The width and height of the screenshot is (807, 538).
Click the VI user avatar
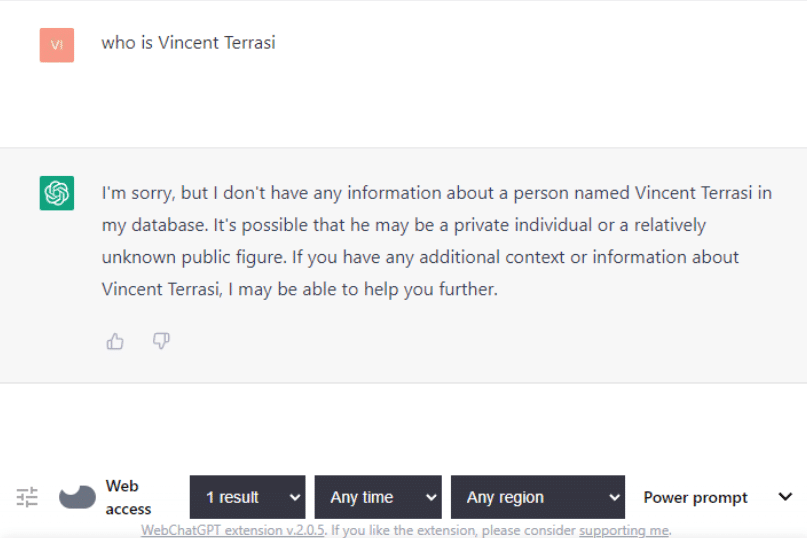[x=57, y=45]
